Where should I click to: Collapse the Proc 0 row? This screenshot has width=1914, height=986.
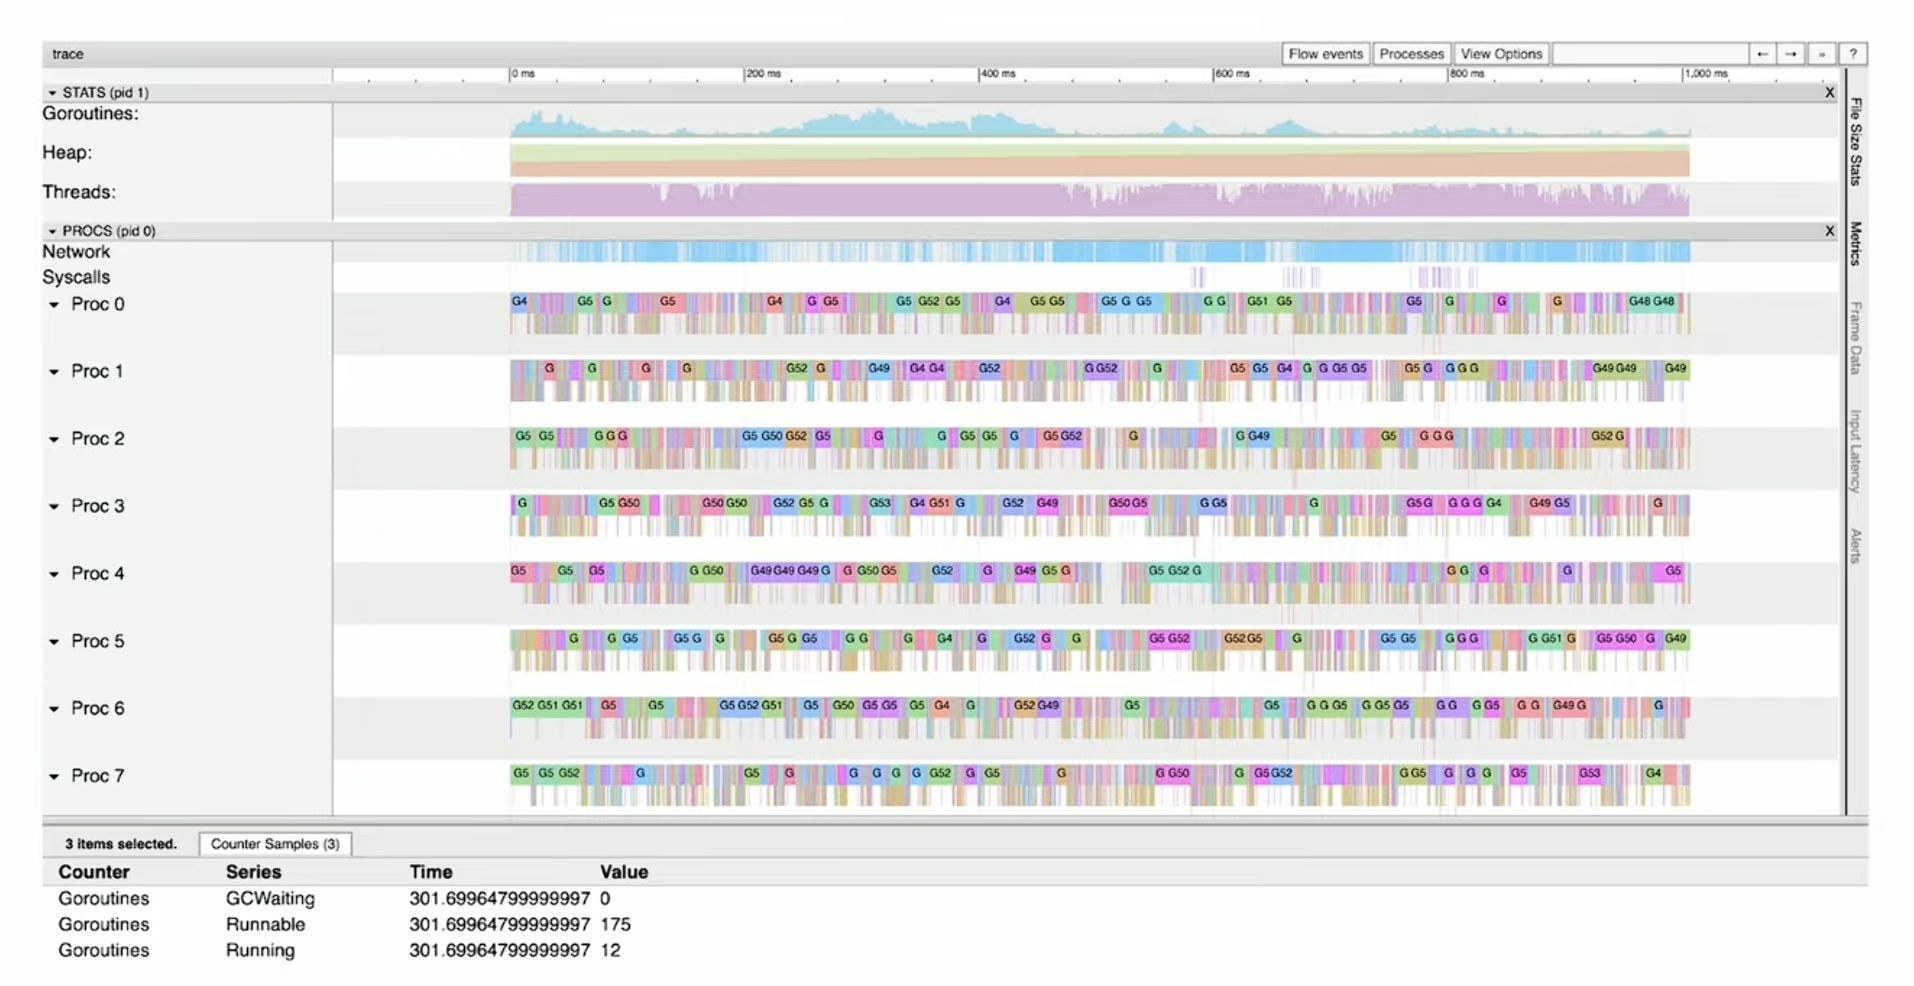pyautogui.click(x=54, y=305)
